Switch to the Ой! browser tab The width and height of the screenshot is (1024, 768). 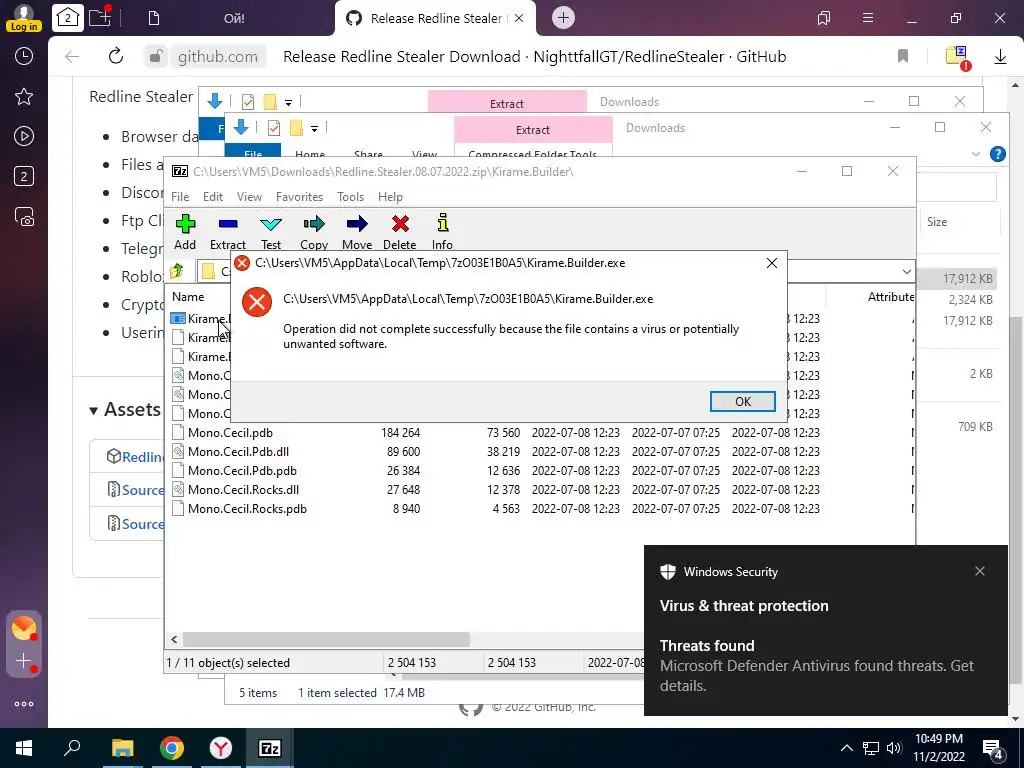point(234,18)
